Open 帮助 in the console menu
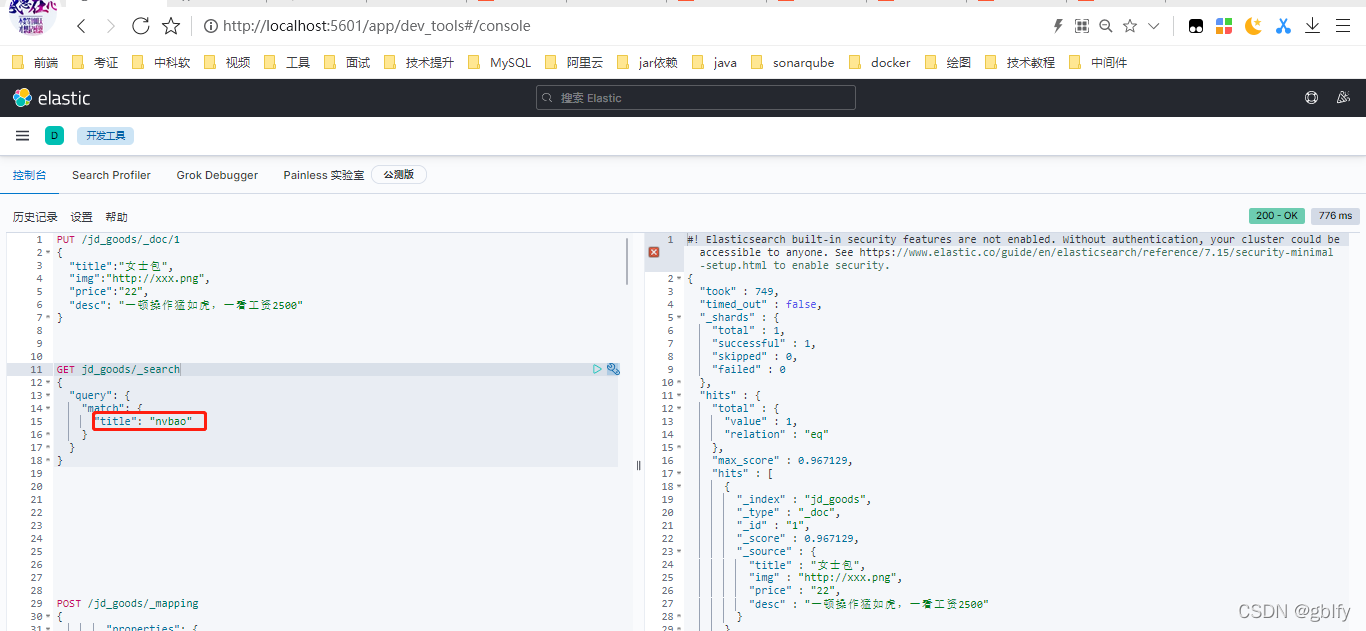The height and width of the screenshot is (631, 1366). coord(116,217)
